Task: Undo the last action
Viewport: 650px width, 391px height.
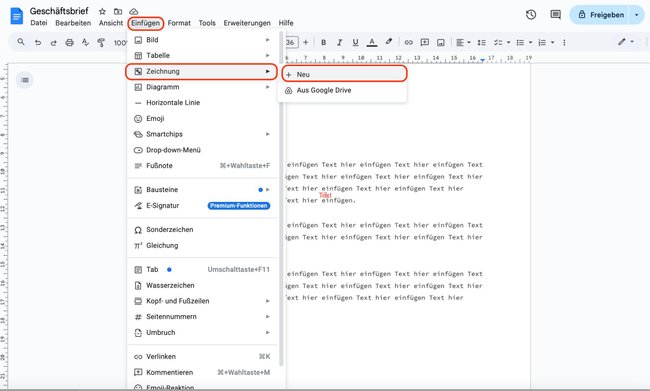Action: point(38,42)
